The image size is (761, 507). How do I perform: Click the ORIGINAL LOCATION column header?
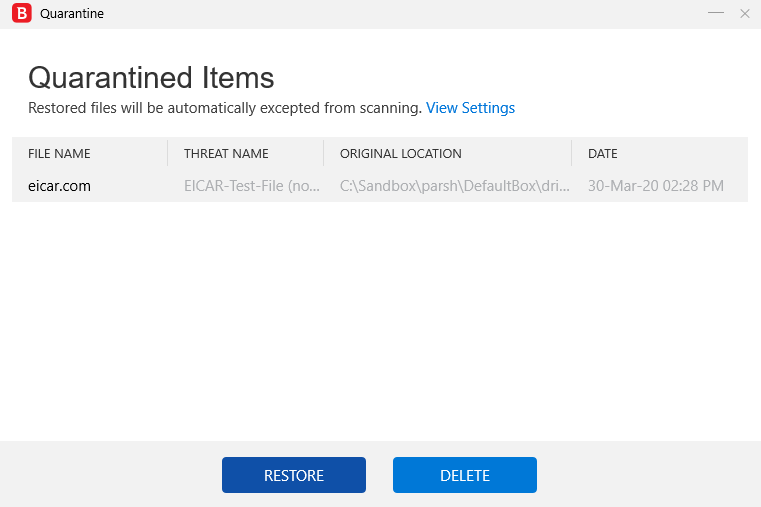pos(400,154)
